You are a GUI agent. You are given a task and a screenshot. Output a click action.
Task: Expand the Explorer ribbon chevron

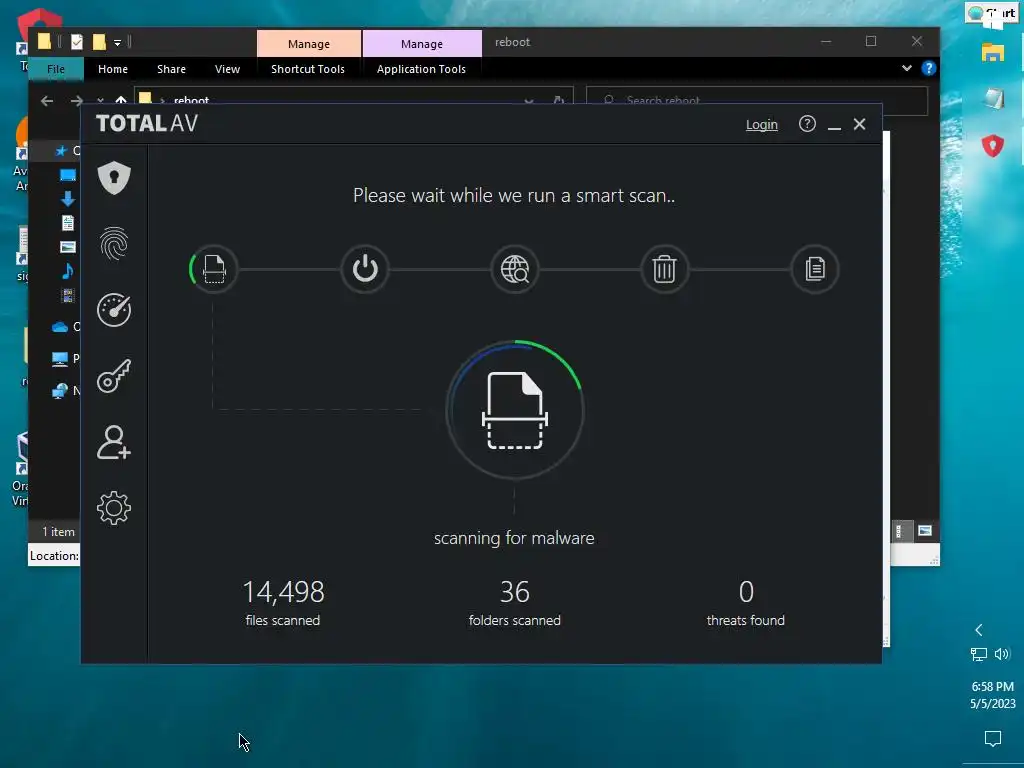[906, 68]
